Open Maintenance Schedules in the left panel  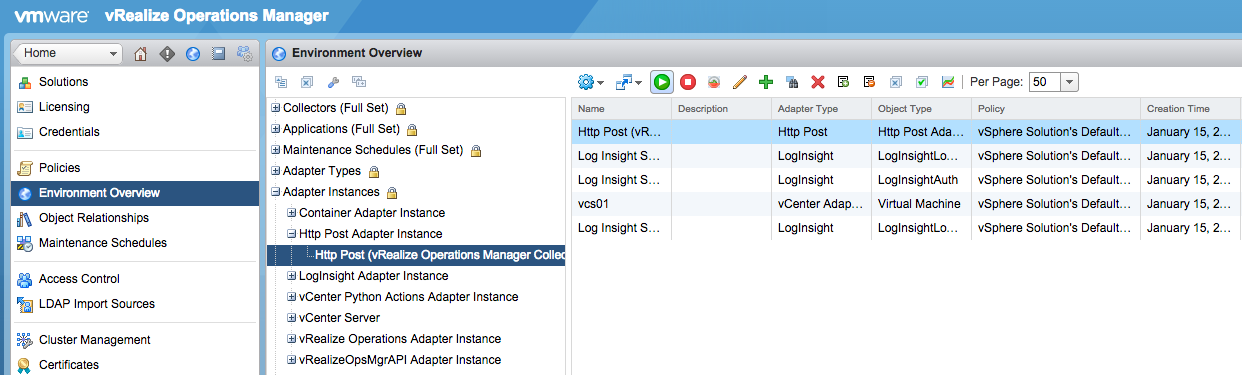(103, 243)
